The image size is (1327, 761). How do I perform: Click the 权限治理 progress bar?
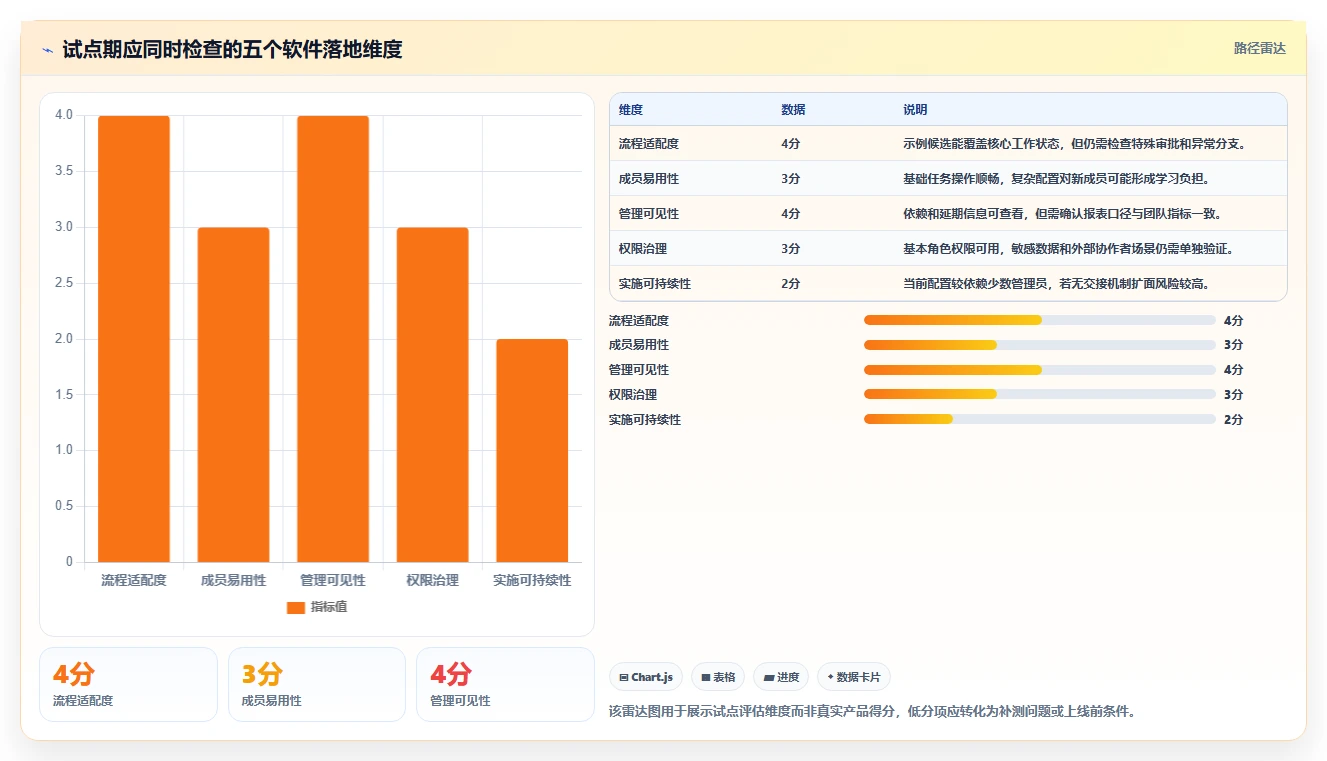[1040, 395]
